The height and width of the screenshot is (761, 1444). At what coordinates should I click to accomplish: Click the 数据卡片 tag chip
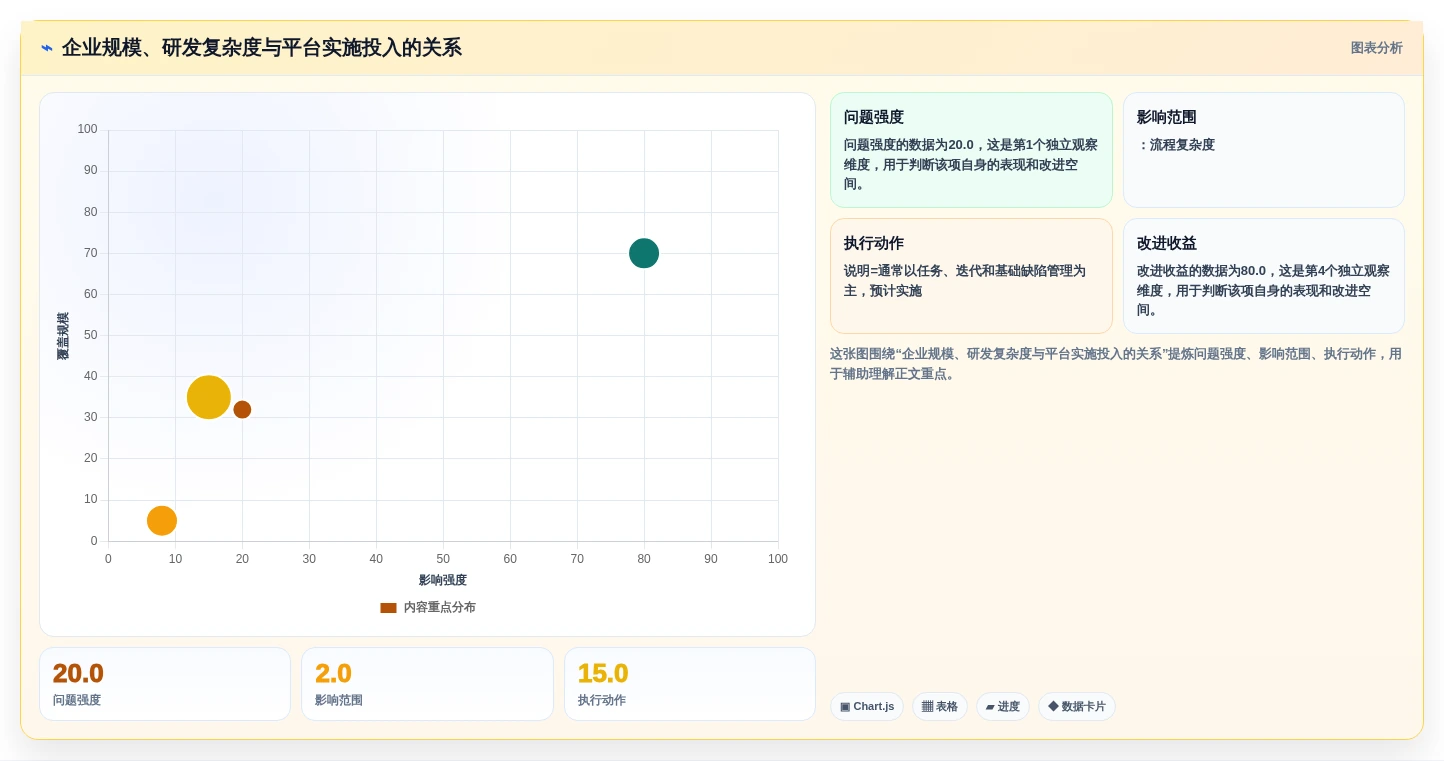pyautogui.click(x=1077, y=707)
